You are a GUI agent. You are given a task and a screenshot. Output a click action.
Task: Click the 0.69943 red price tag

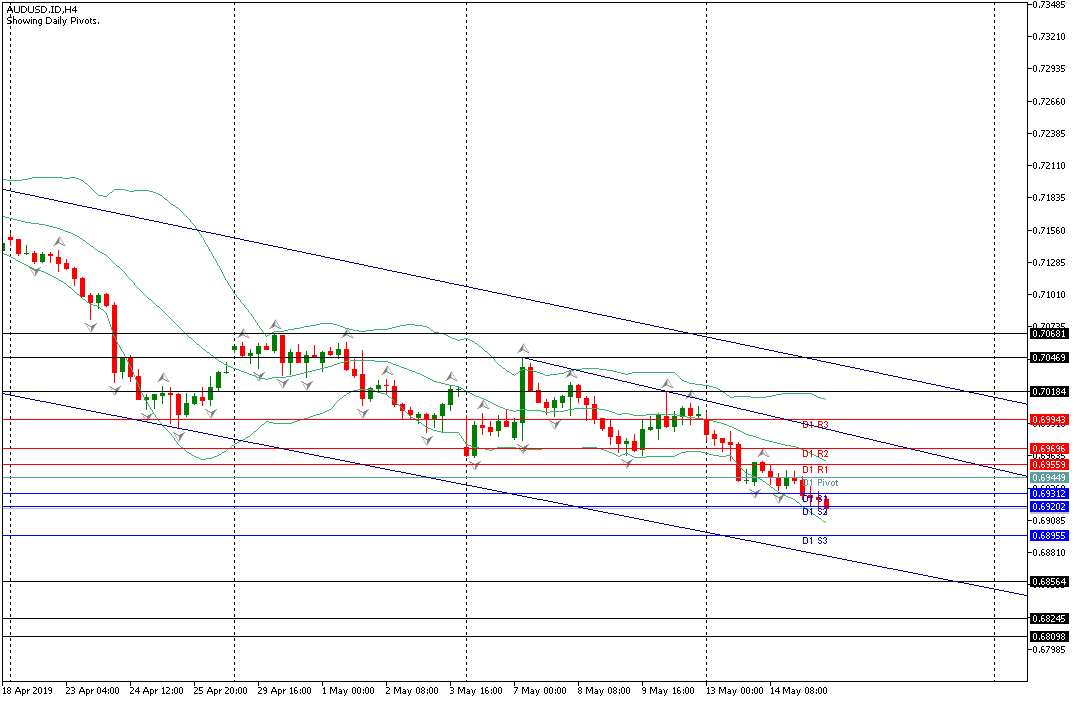click(x=1048, y=420)
